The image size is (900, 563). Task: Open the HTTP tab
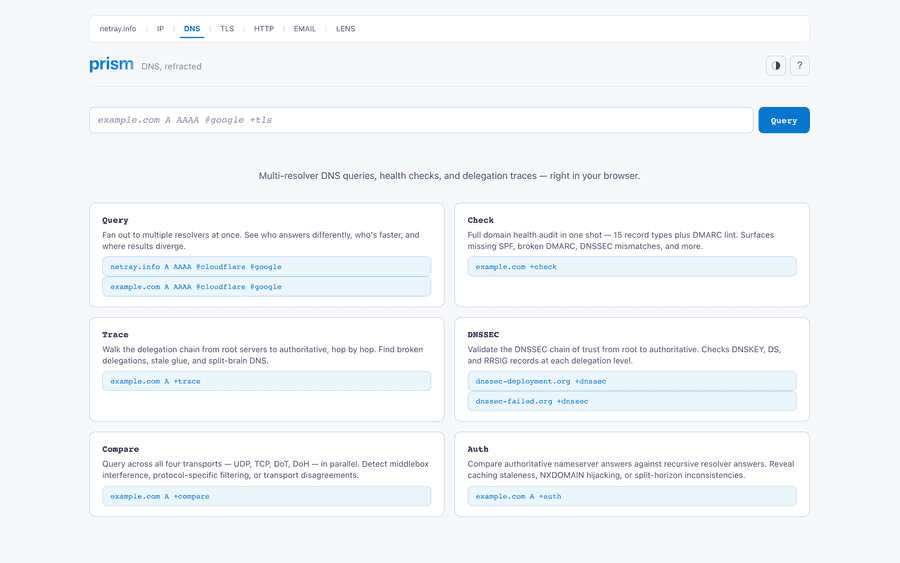click(x=264, y=29)
